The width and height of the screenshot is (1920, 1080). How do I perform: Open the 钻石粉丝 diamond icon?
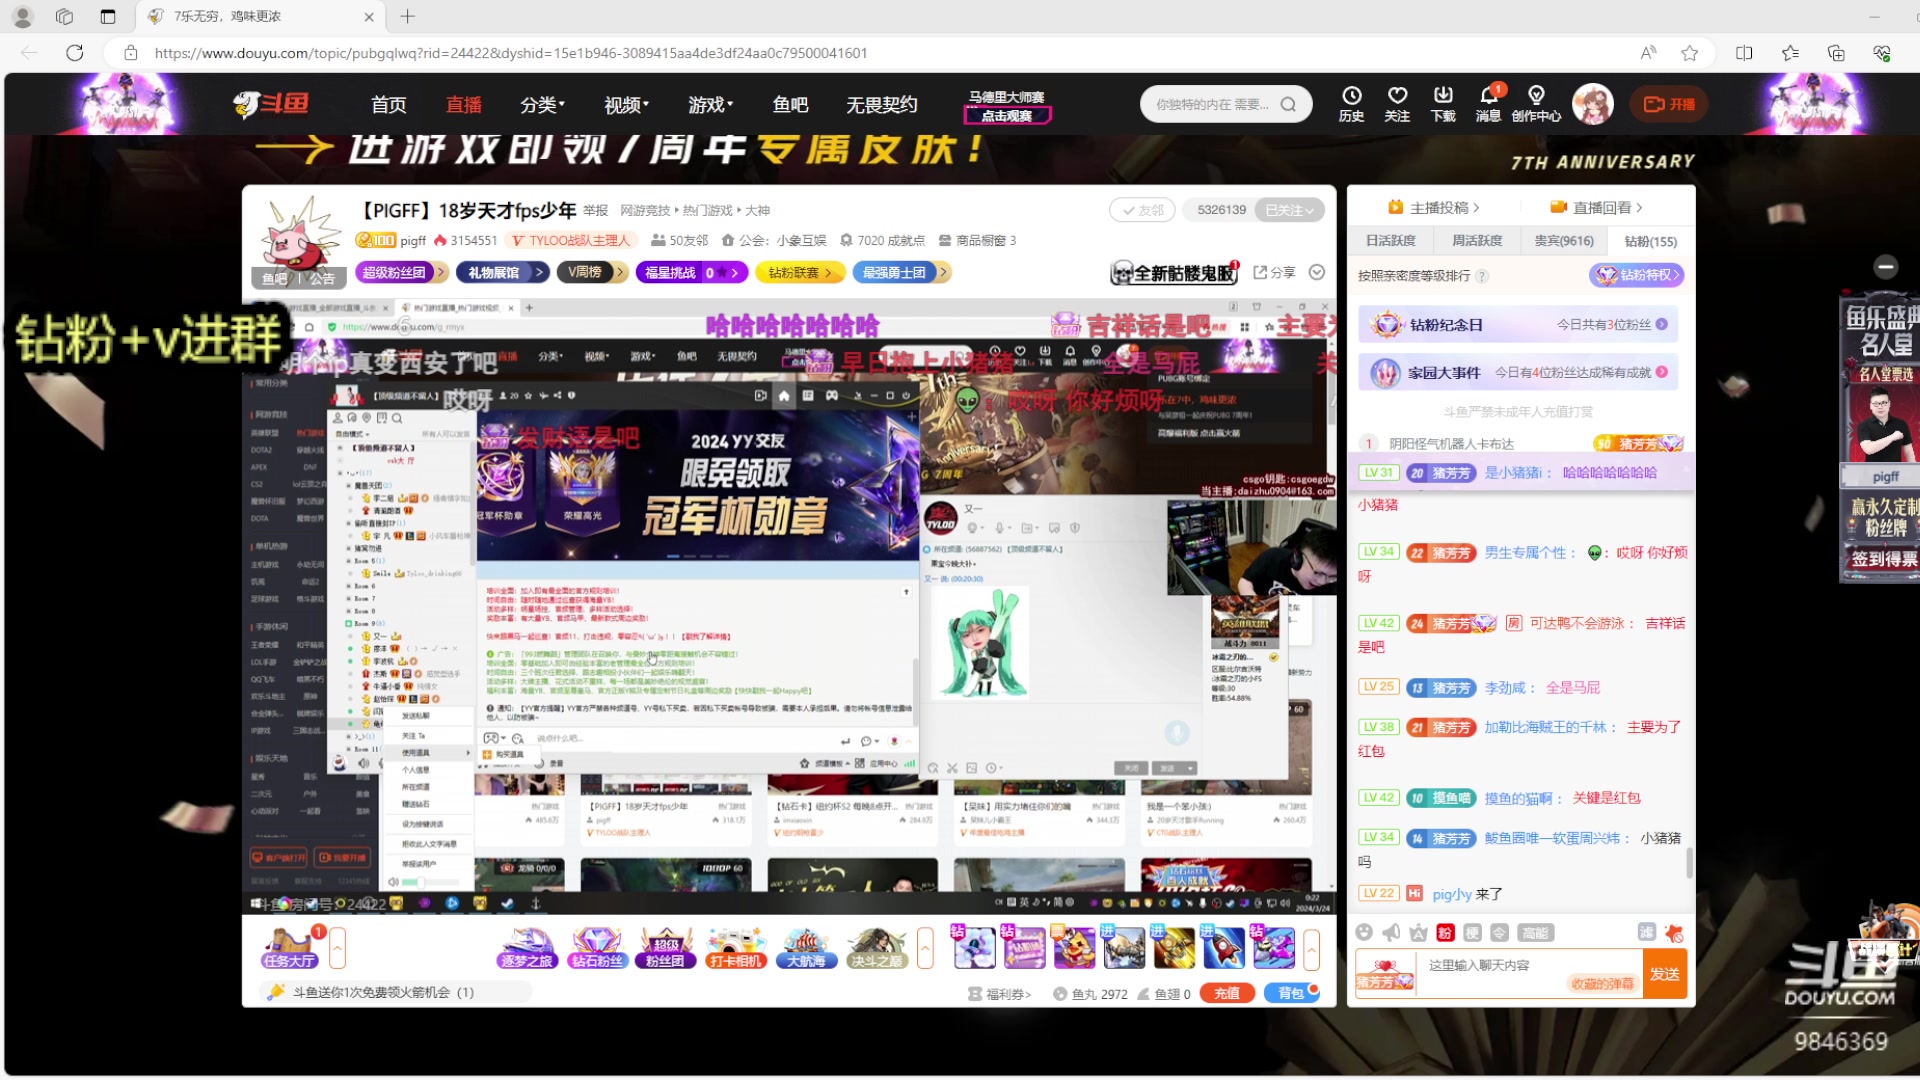click(x=597, y=948)
